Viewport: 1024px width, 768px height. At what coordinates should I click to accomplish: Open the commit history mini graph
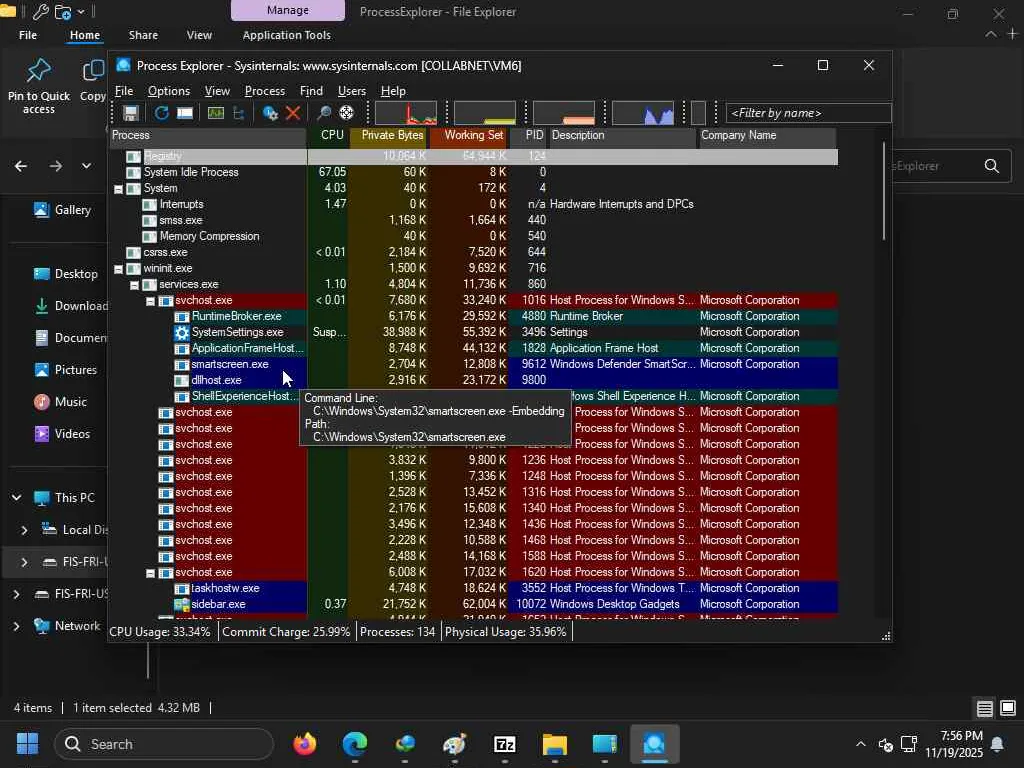(x=485, y=113)
